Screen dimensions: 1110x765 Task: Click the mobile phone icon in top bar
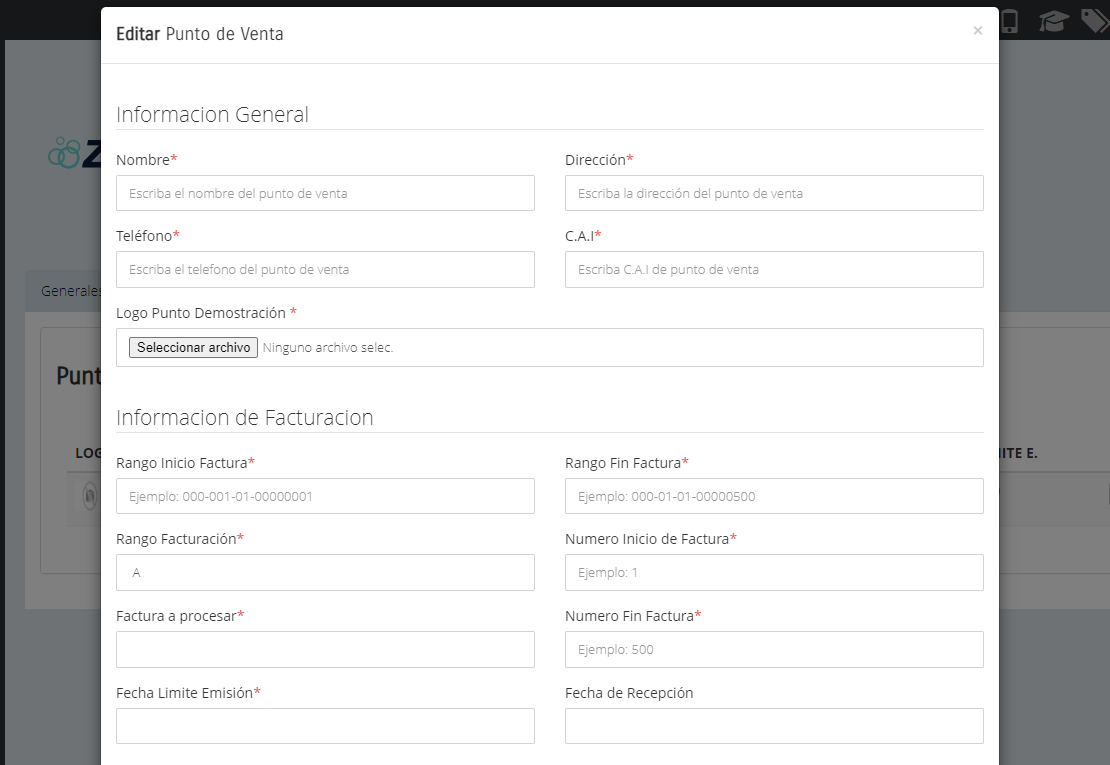[1009, 21]
